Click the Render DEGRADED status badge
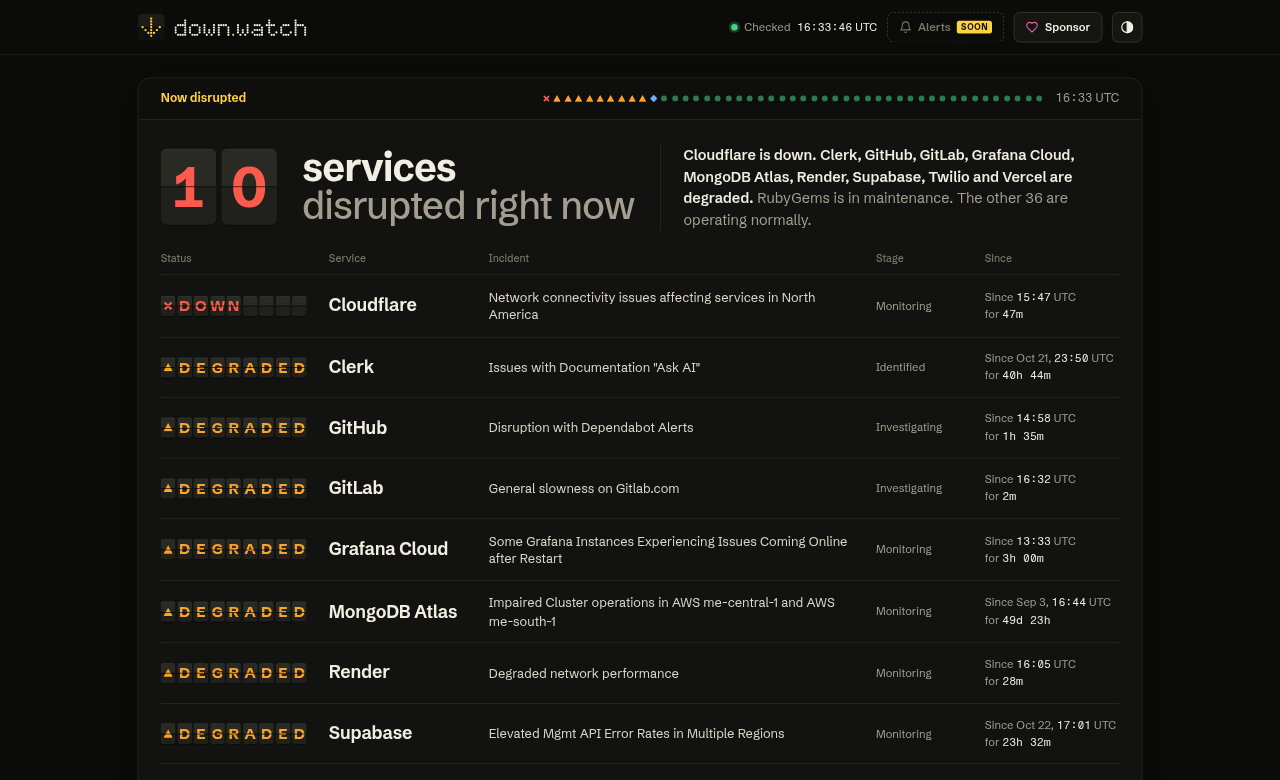Image resolution: width=1280 pixels, height=780 pixels. click(233, 672)
